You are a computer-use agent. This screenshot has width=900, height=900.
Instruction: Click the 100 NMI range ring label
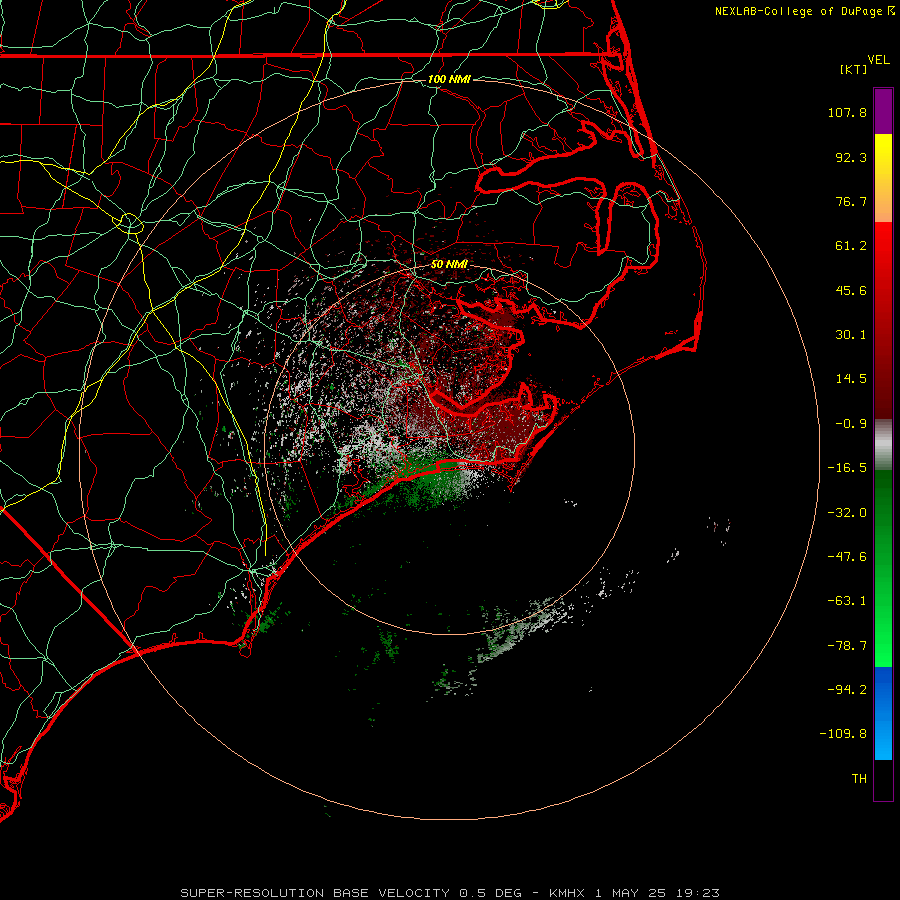(x=449, y=79)
